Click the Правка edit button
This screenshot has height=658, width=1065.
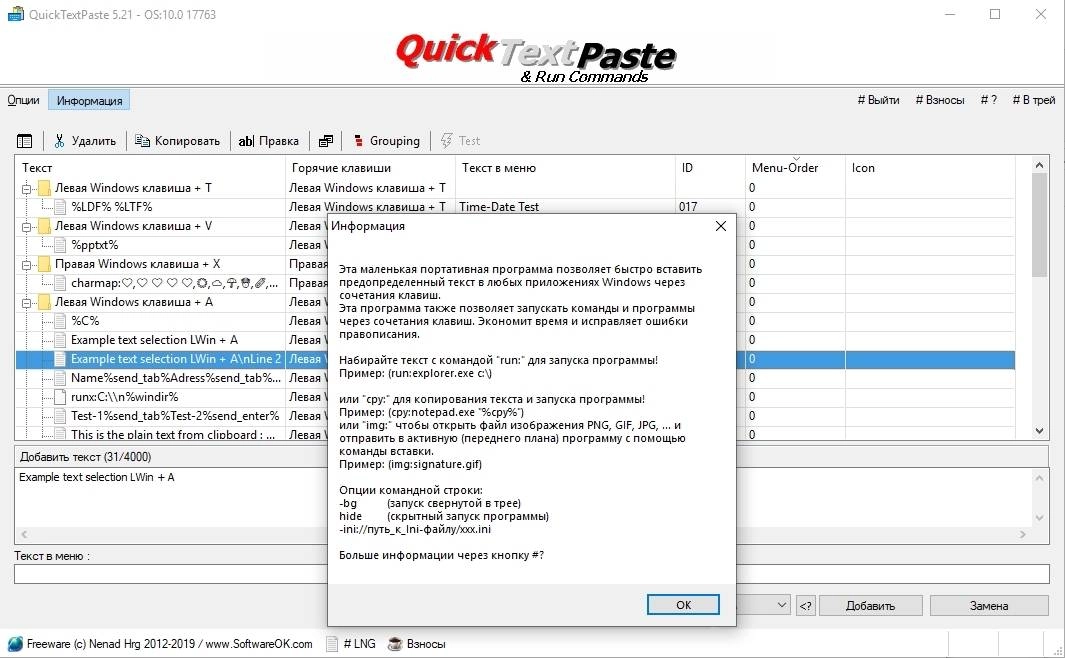(x=269, y=141)
